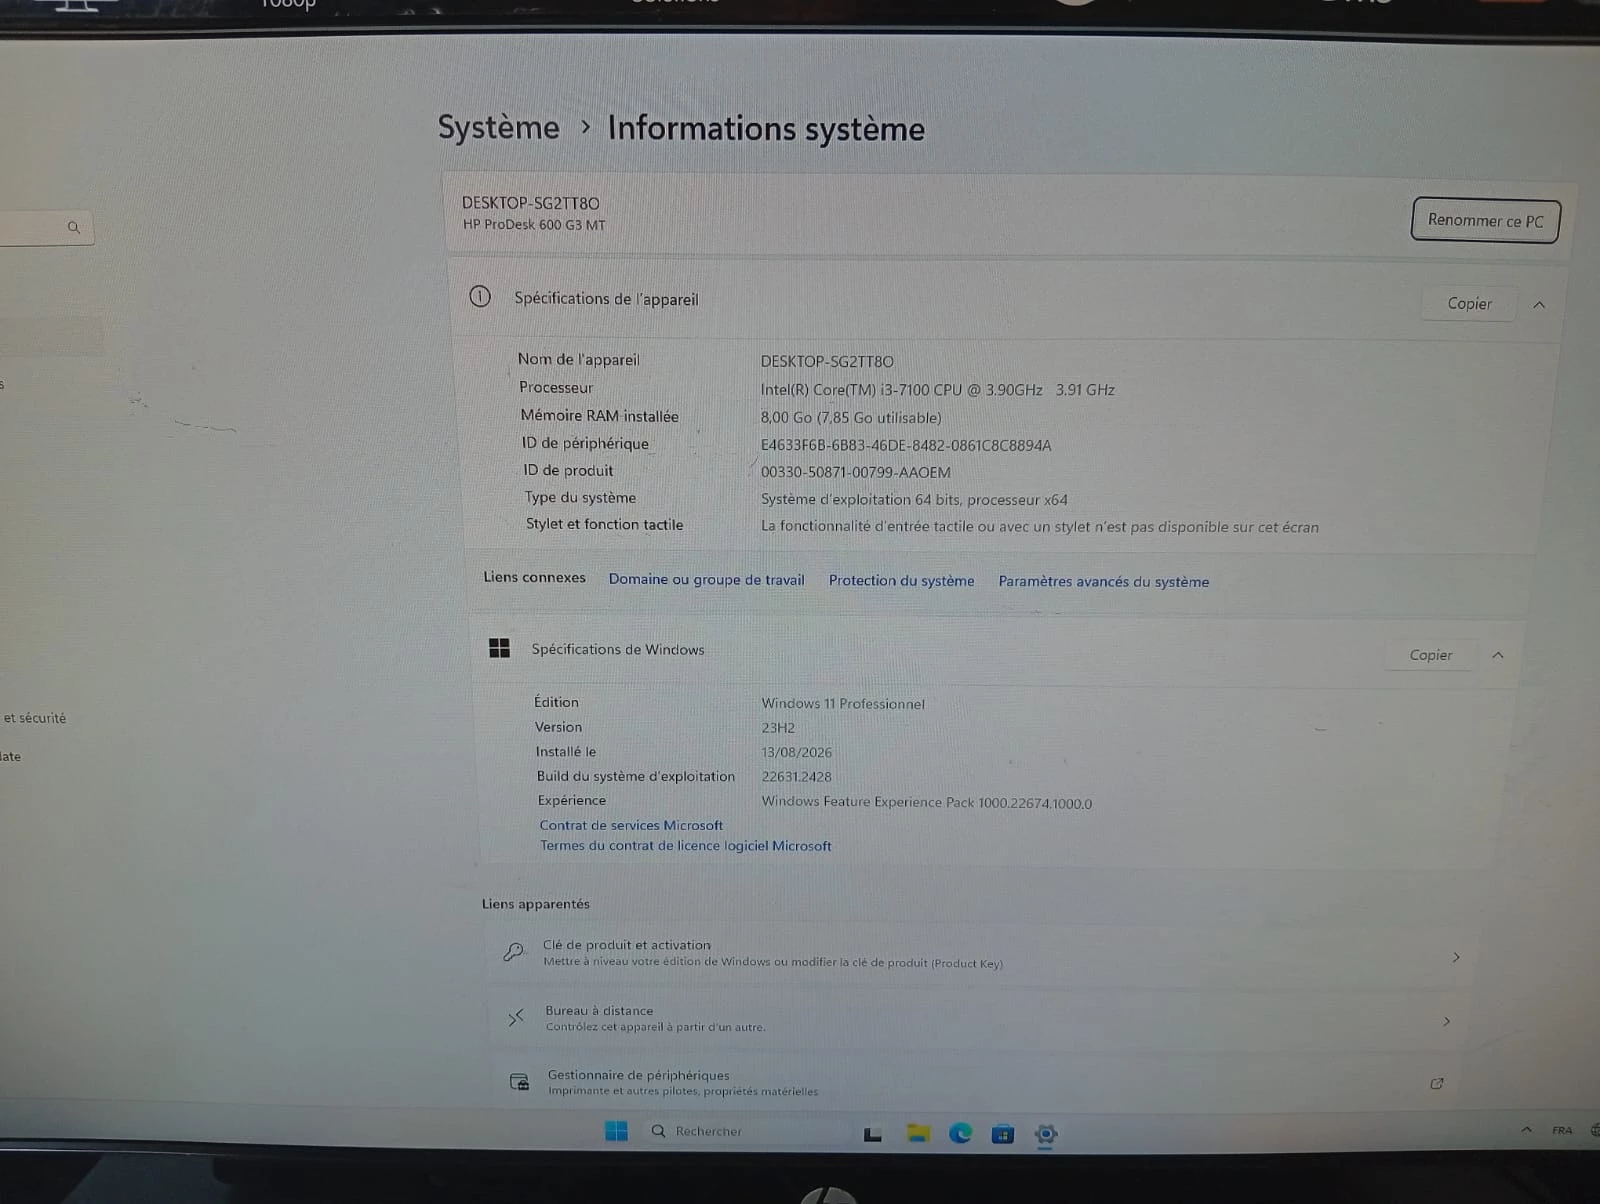Open Contrat de services Microsoft link
Image resolution: width=1600 pixels, height=1204 pixels.
tap(631, 825)
